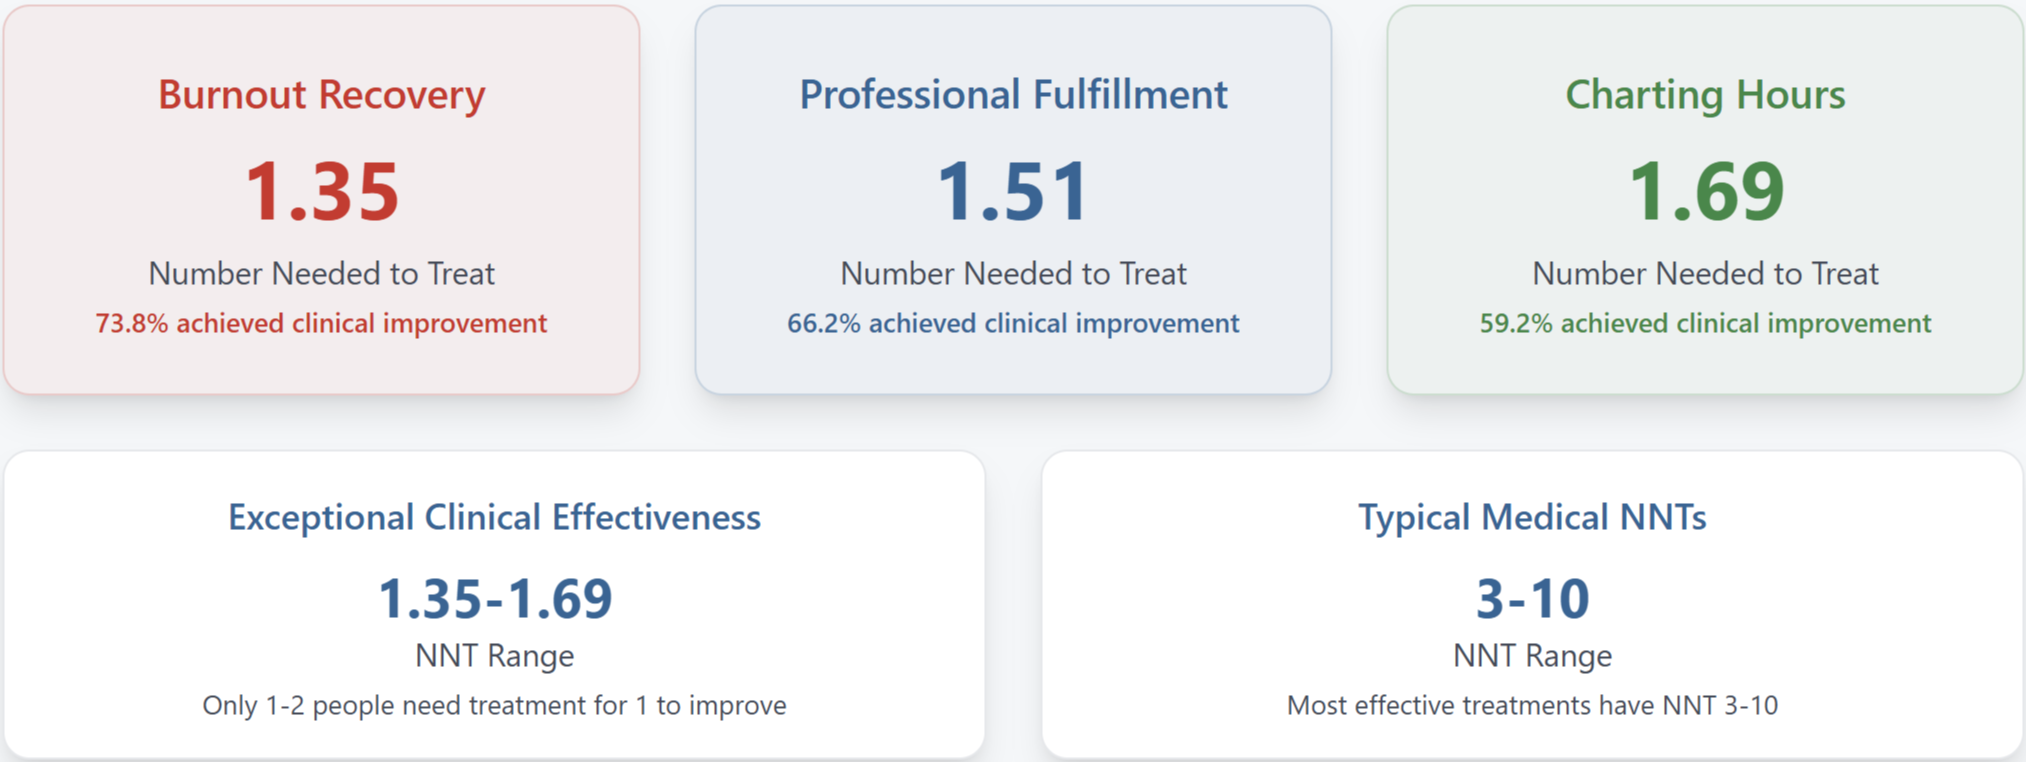This screenshot has width=2027, height=763.
Task: Click the Burnout Recovery card title
Action: click(321, 94)
